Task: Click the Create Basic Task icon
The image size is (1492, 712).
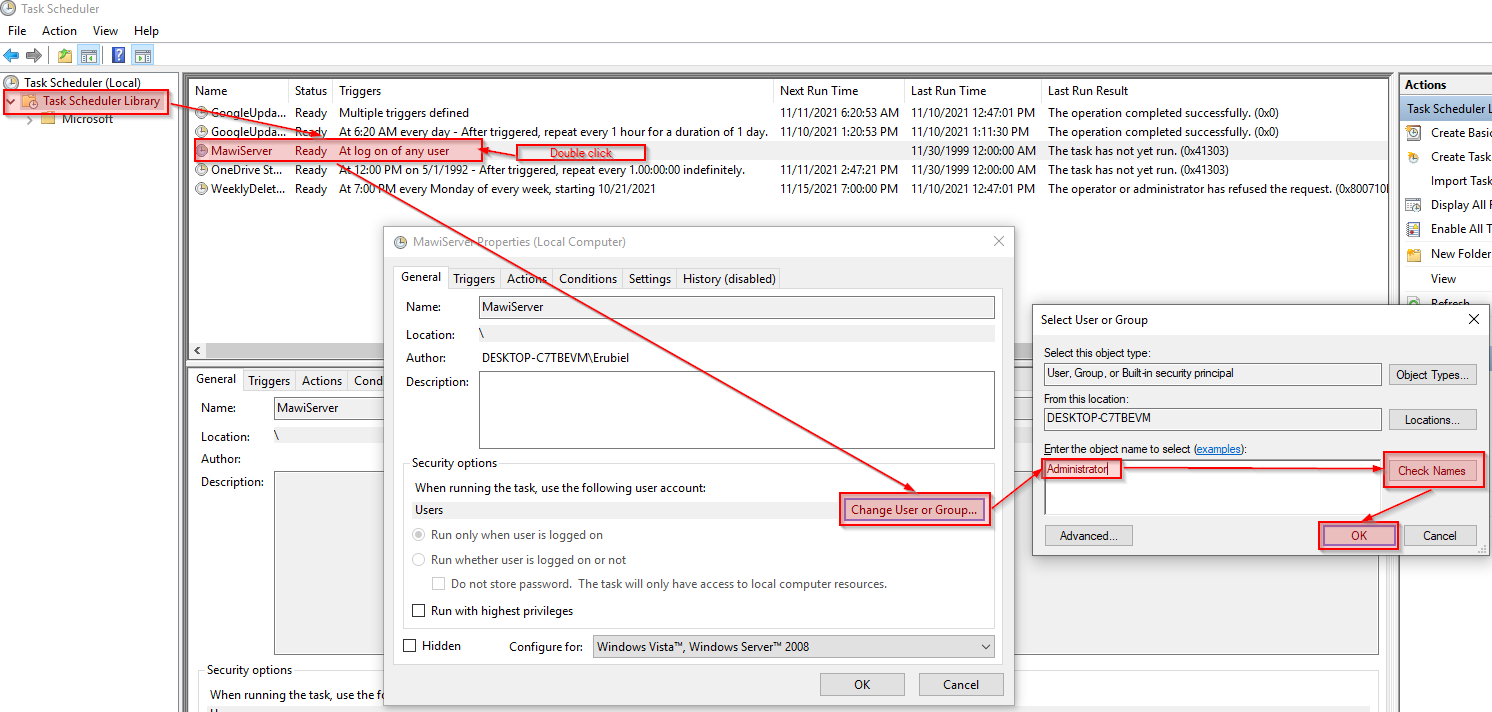Action: tap(1413, 133)
